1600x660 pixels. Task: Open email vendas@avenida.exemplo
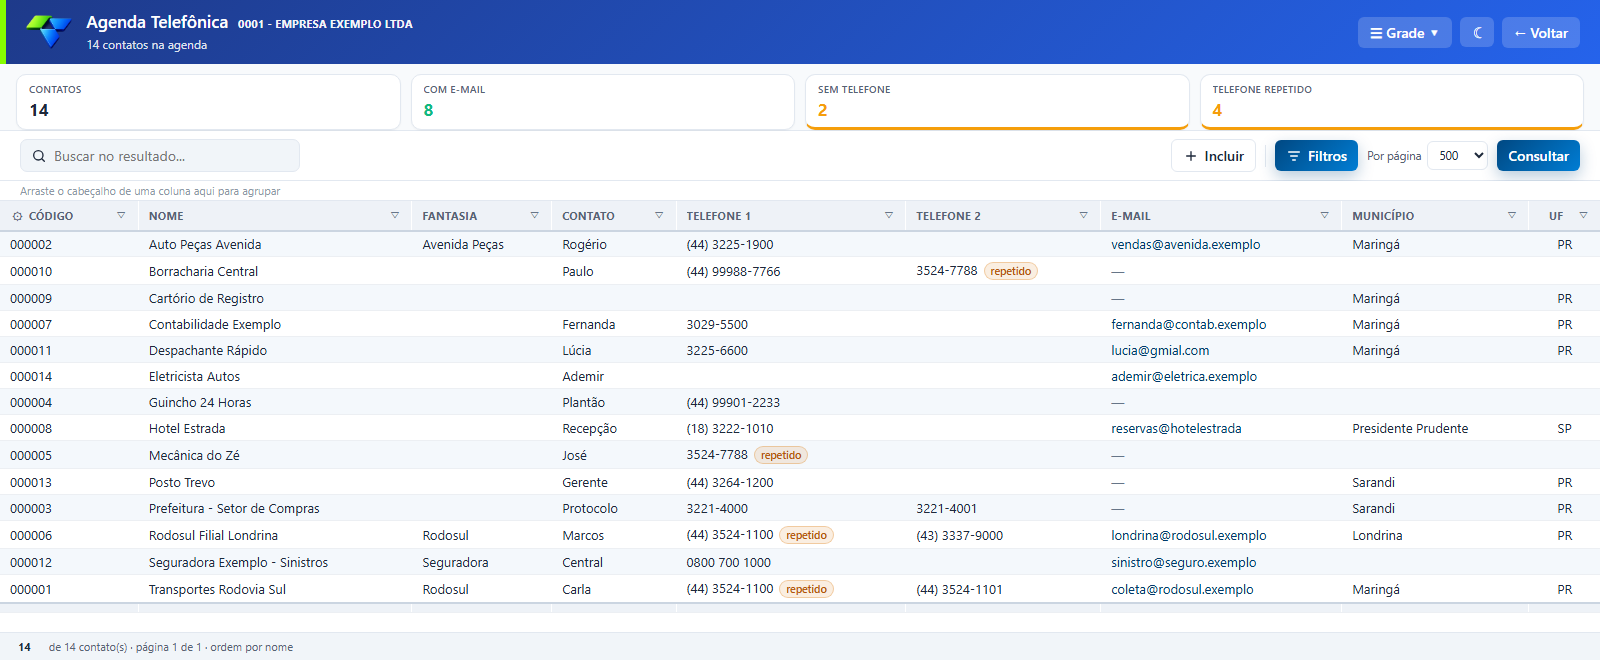[x=1185, y=244]
